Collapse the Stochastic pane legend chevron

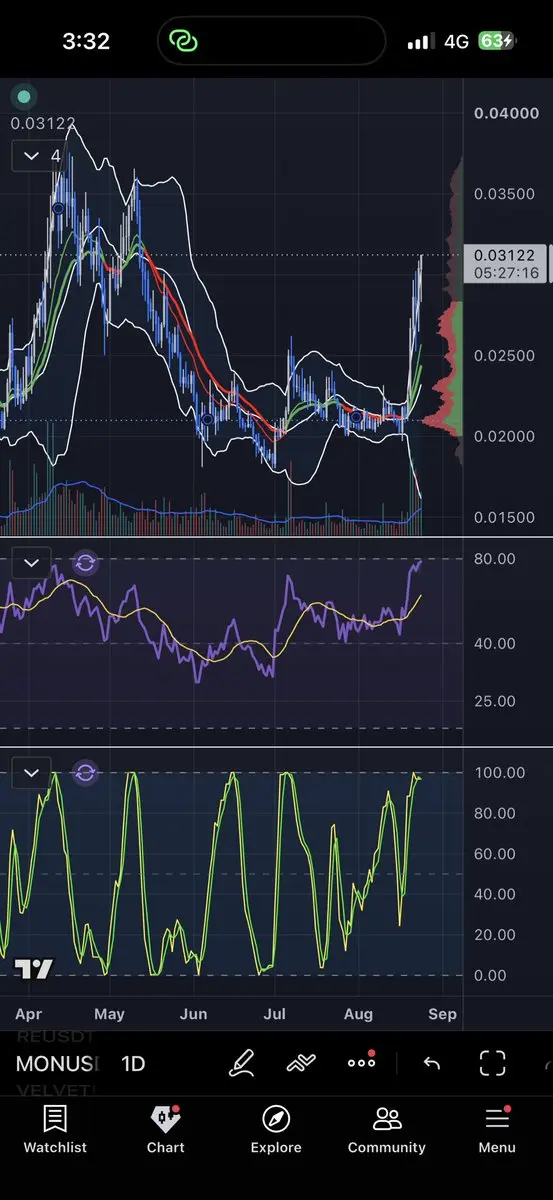[x=31, y=772]
